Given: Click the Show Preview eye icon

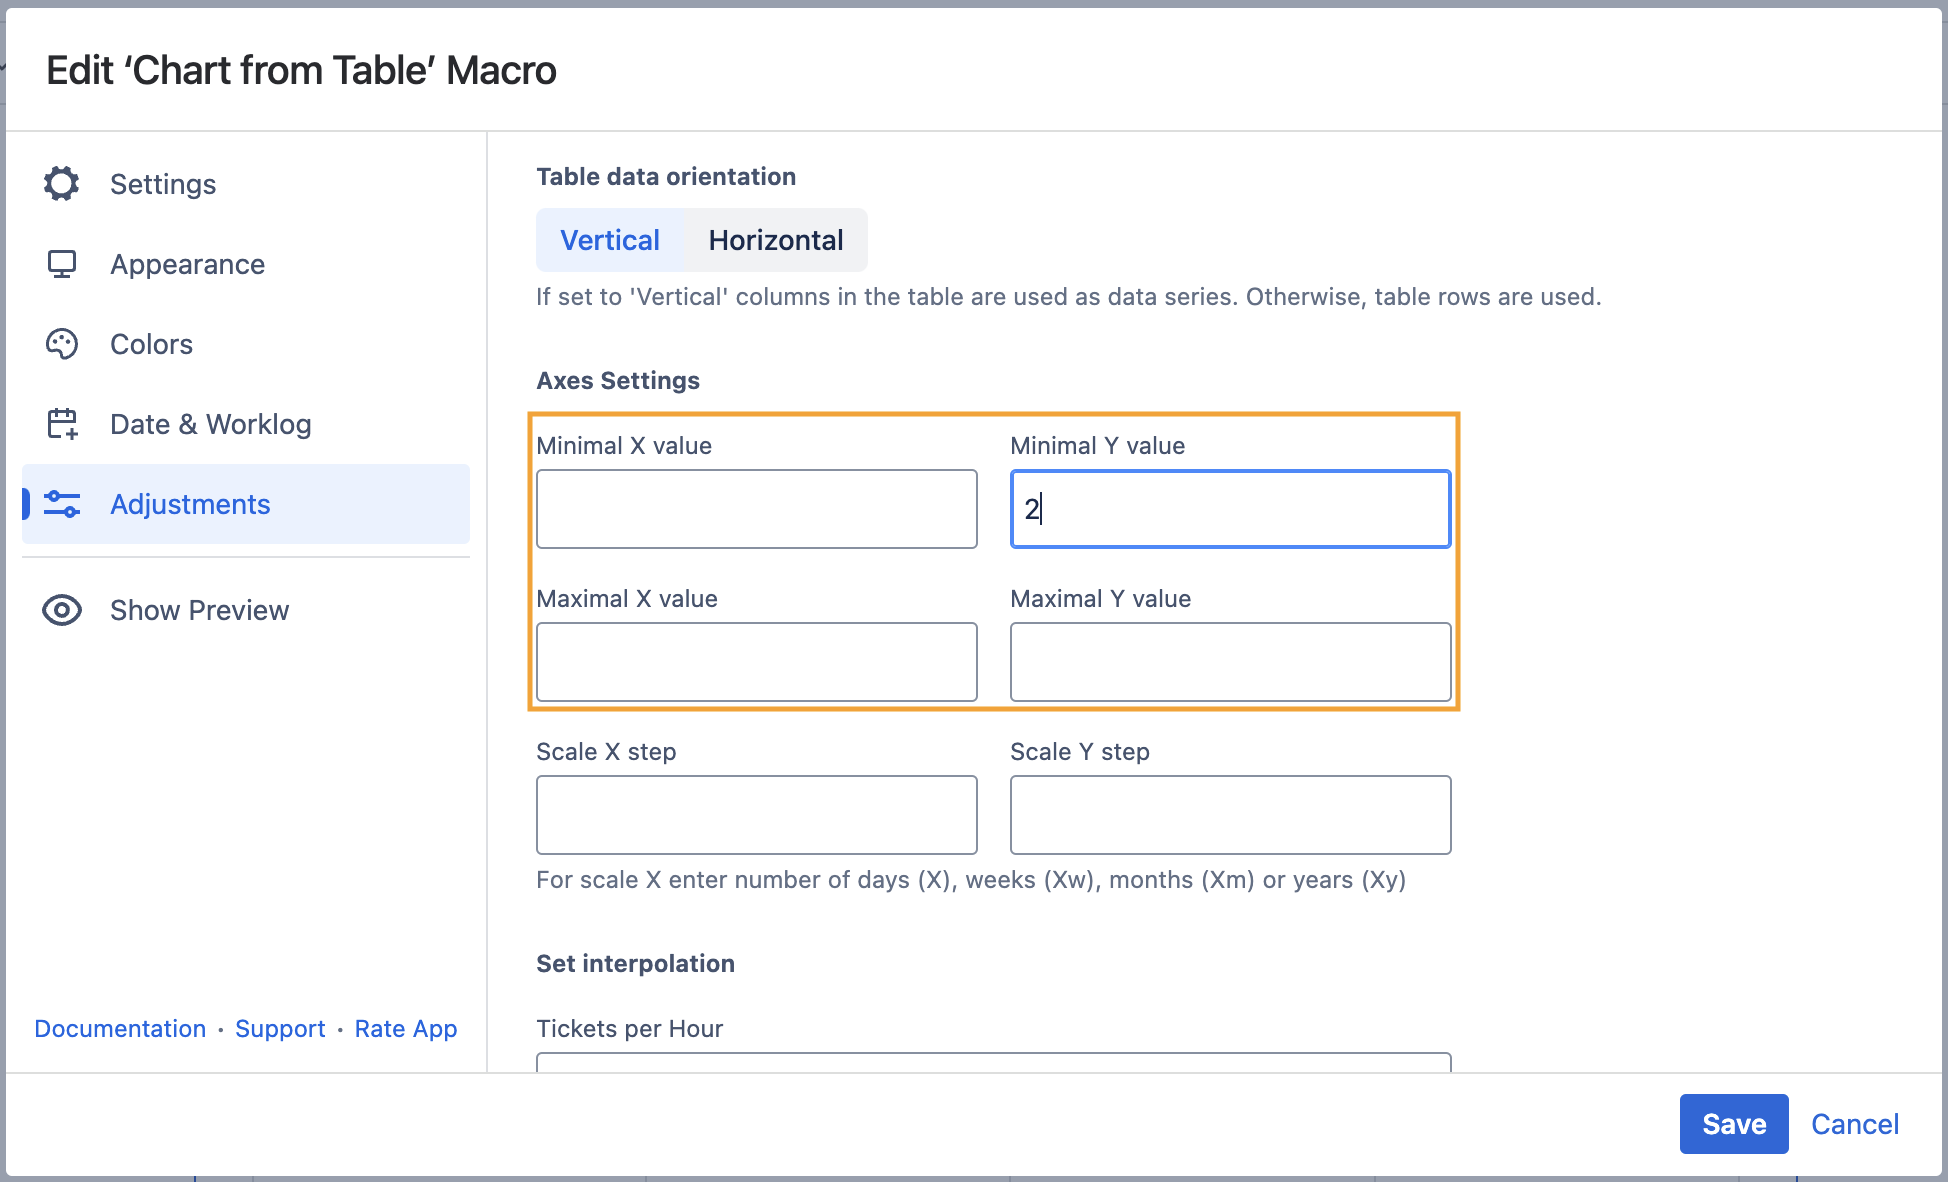Looking at the screenshot, I should (62, 610).
